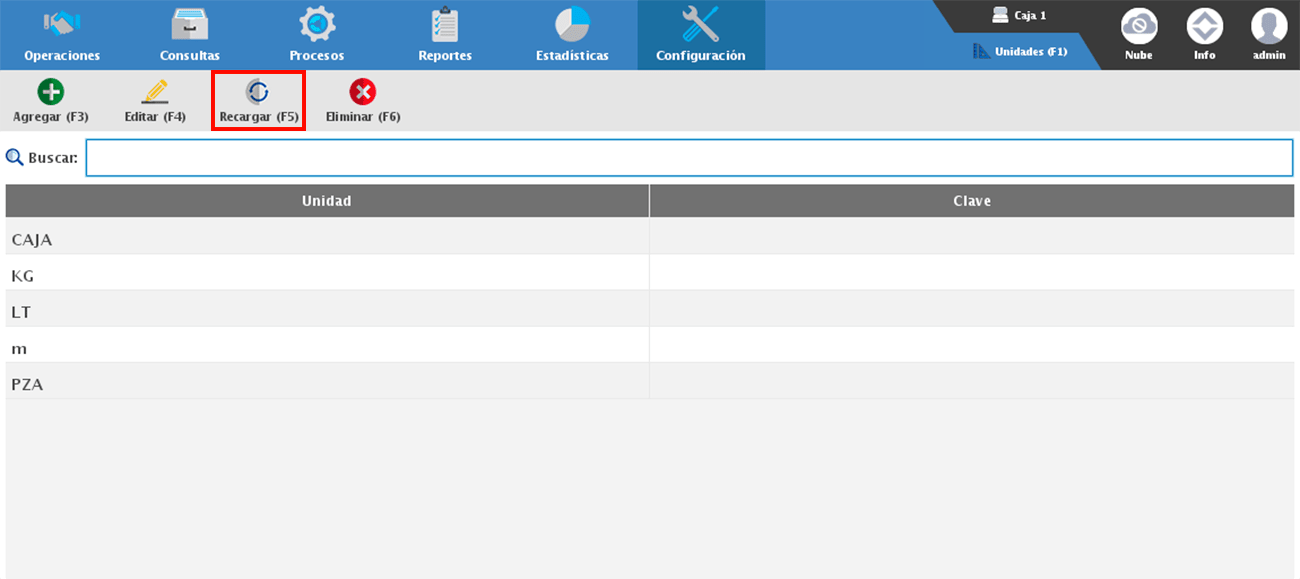
Task: Open the Procesos gear icon
Action: point(317,24)
